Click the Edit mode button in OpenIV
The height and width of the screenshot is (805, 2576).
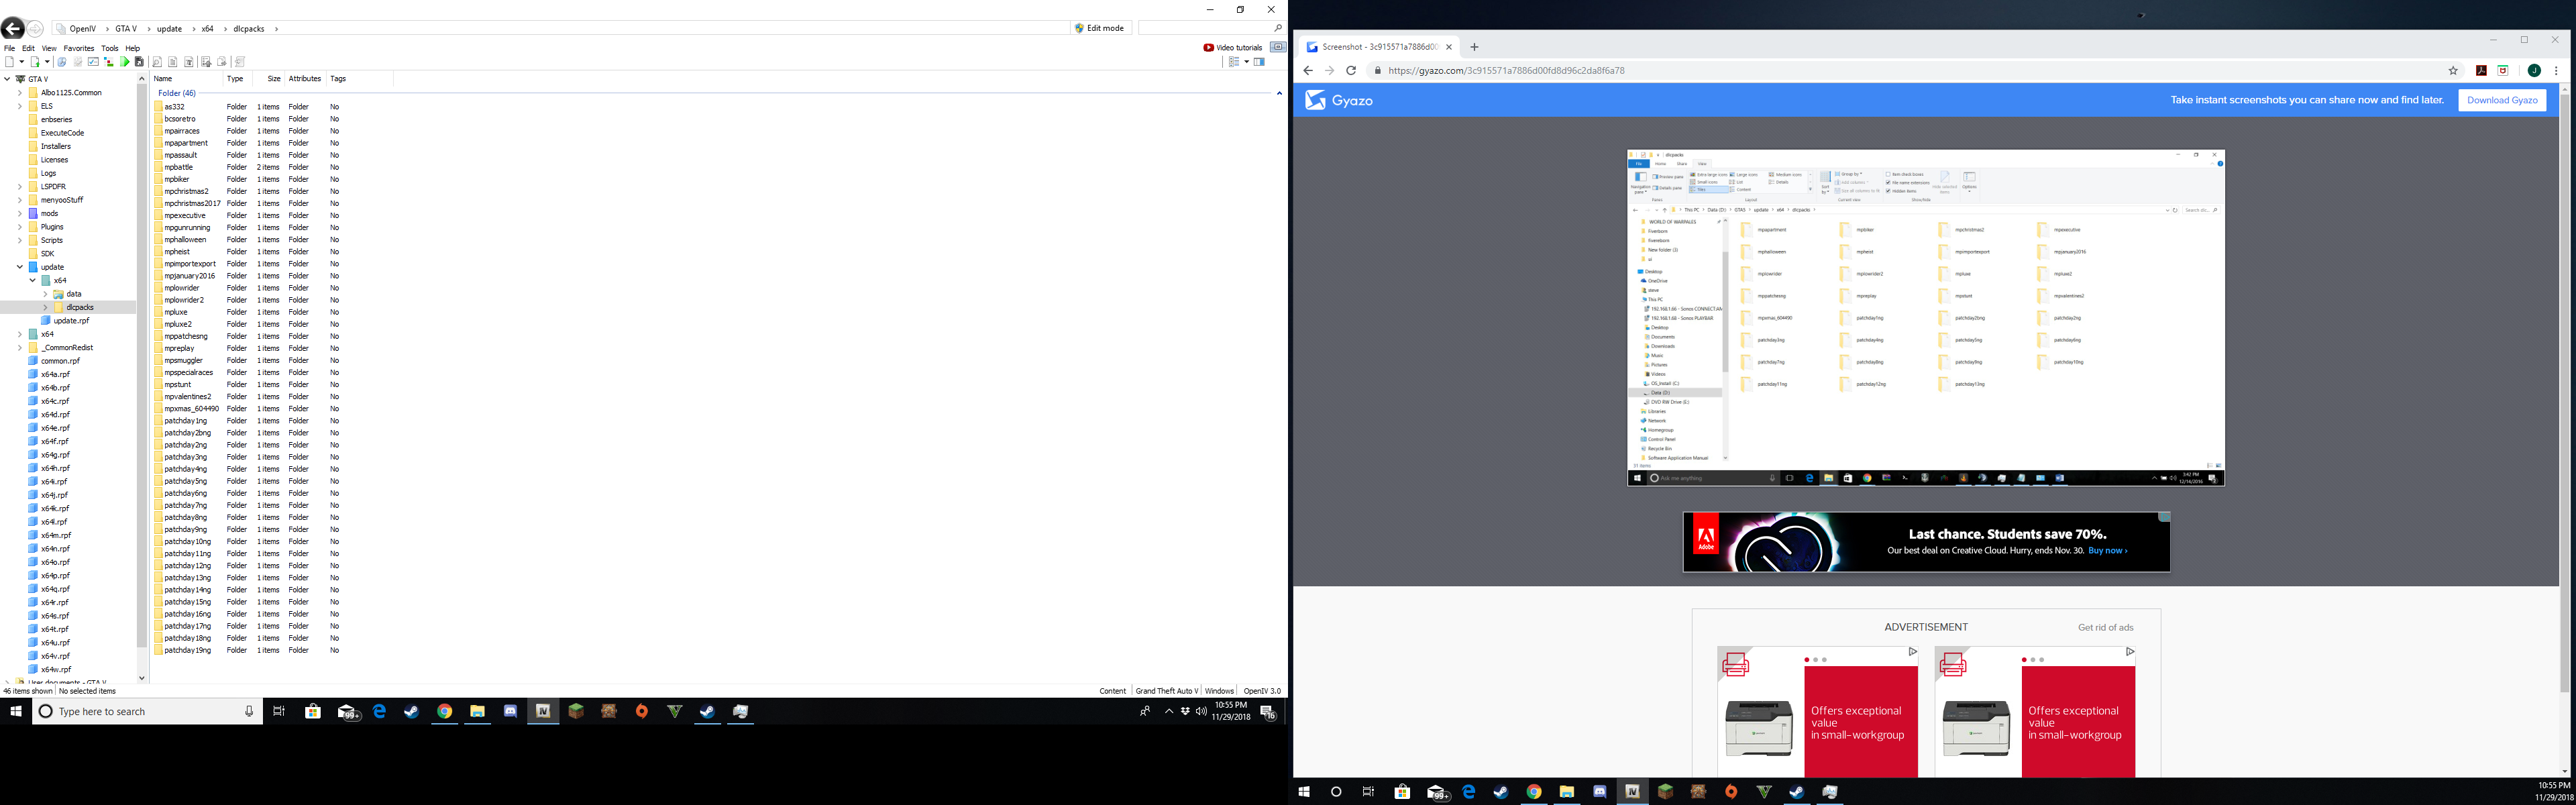1100,28
